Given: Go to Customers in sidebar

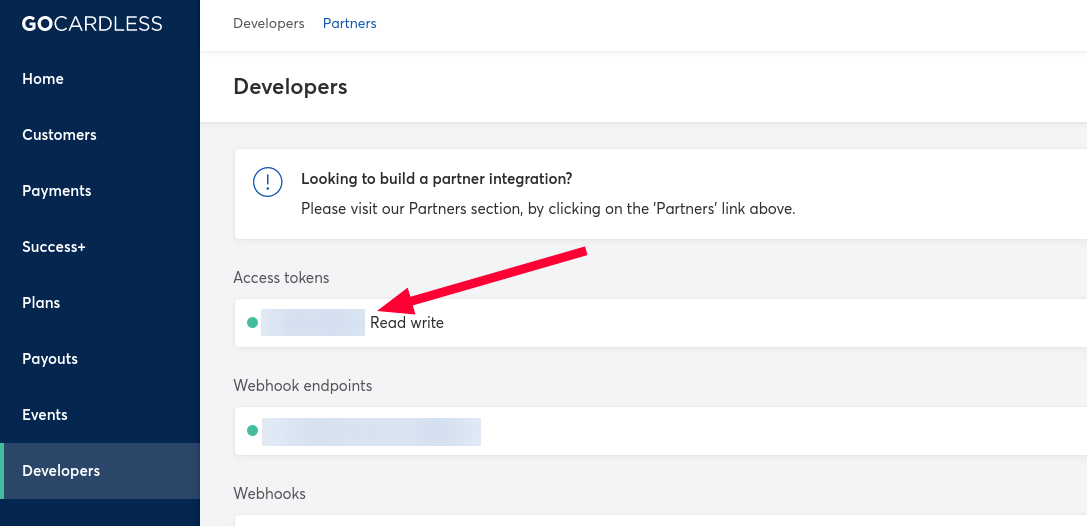Looking at the screenshot, I should (59, 135).
